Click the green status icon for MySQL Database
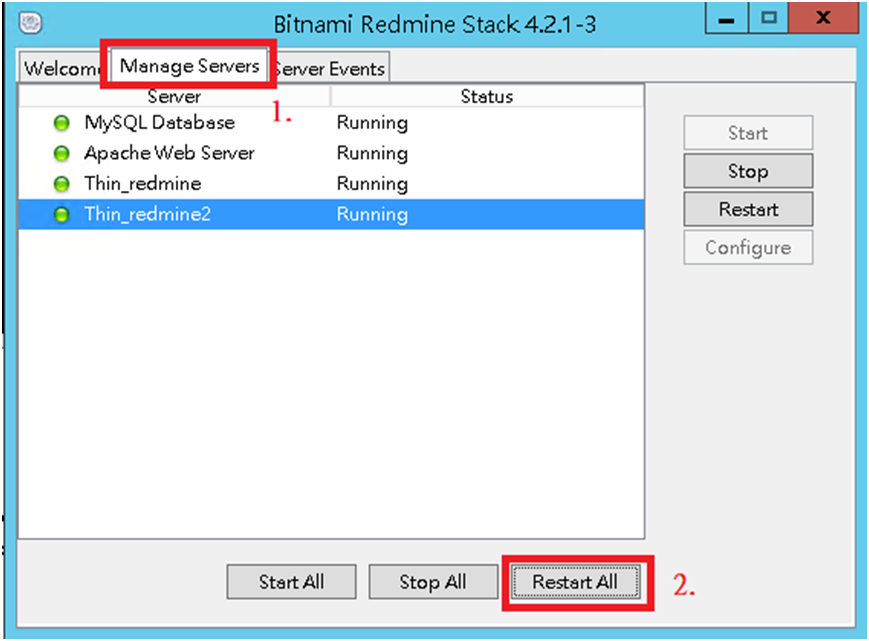Image resolution: width=869 pixels, height=641 pixels. (x=62, y=123)
